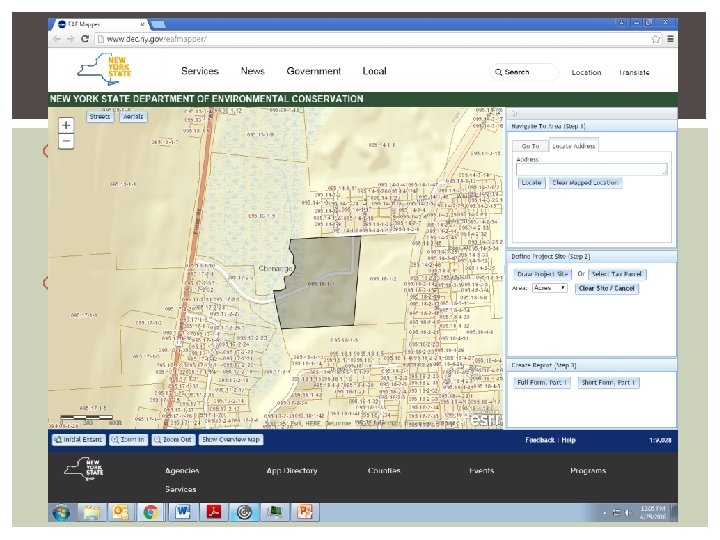Expand Navigate To Area (Step 1) header
Image resolution: width=720 pixels, height=540 pixels.
pos(591,126)
